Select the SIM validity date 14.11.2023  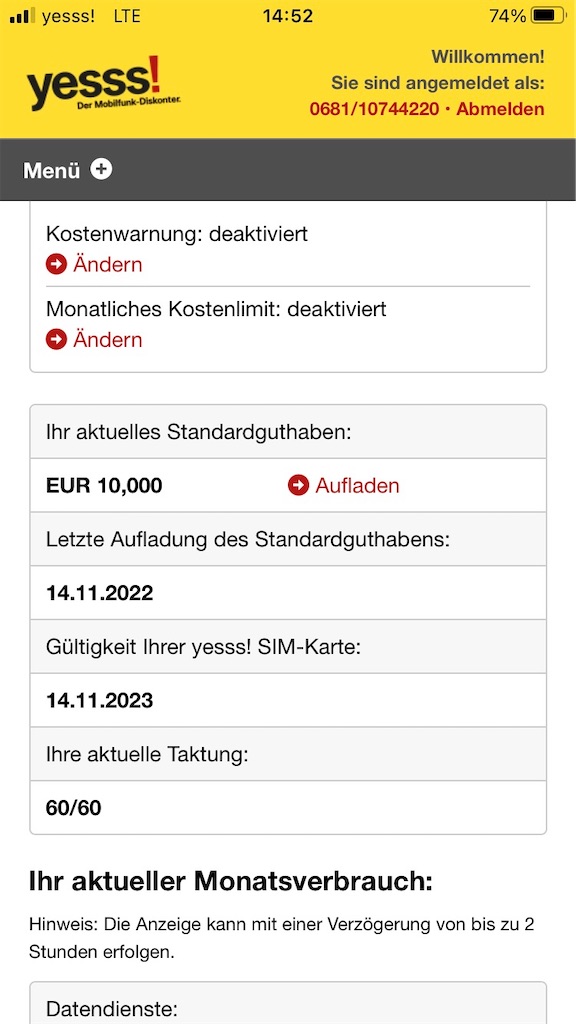[x=99, y=700]
